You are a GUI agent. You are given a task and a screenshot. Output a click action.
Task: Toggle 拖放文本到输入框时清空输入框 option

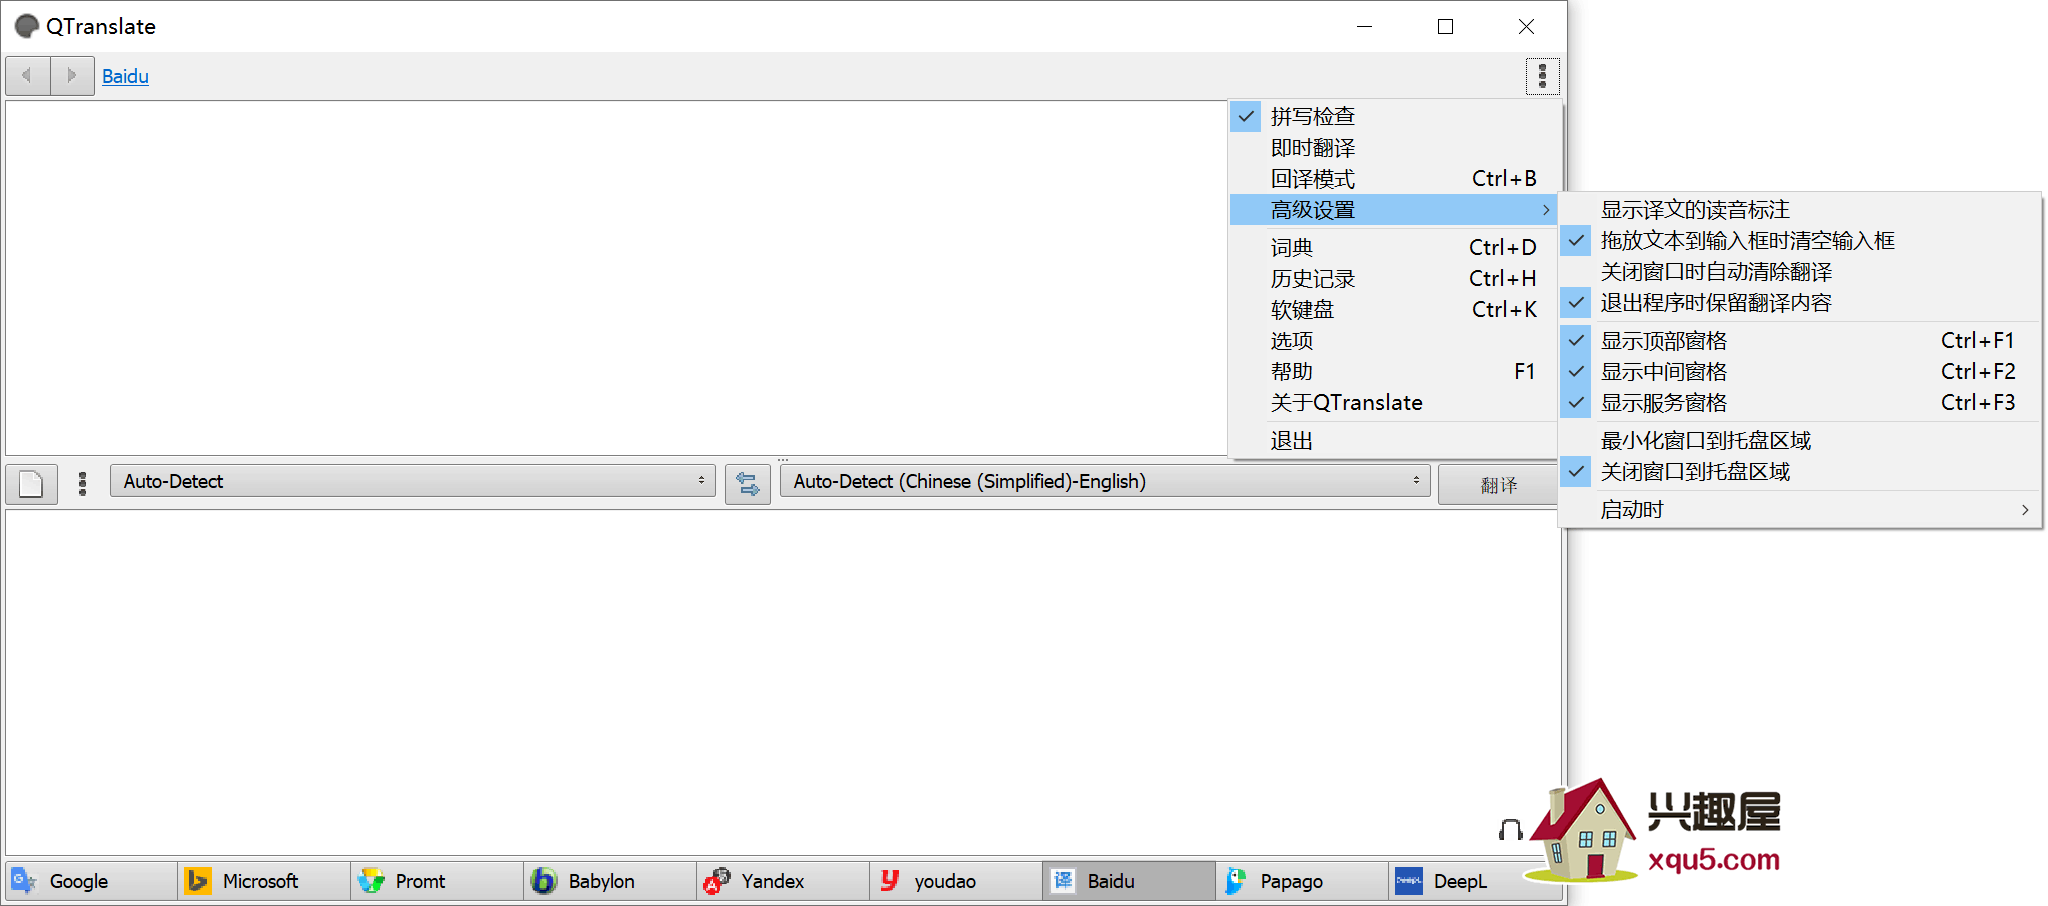coord(1800,241)
